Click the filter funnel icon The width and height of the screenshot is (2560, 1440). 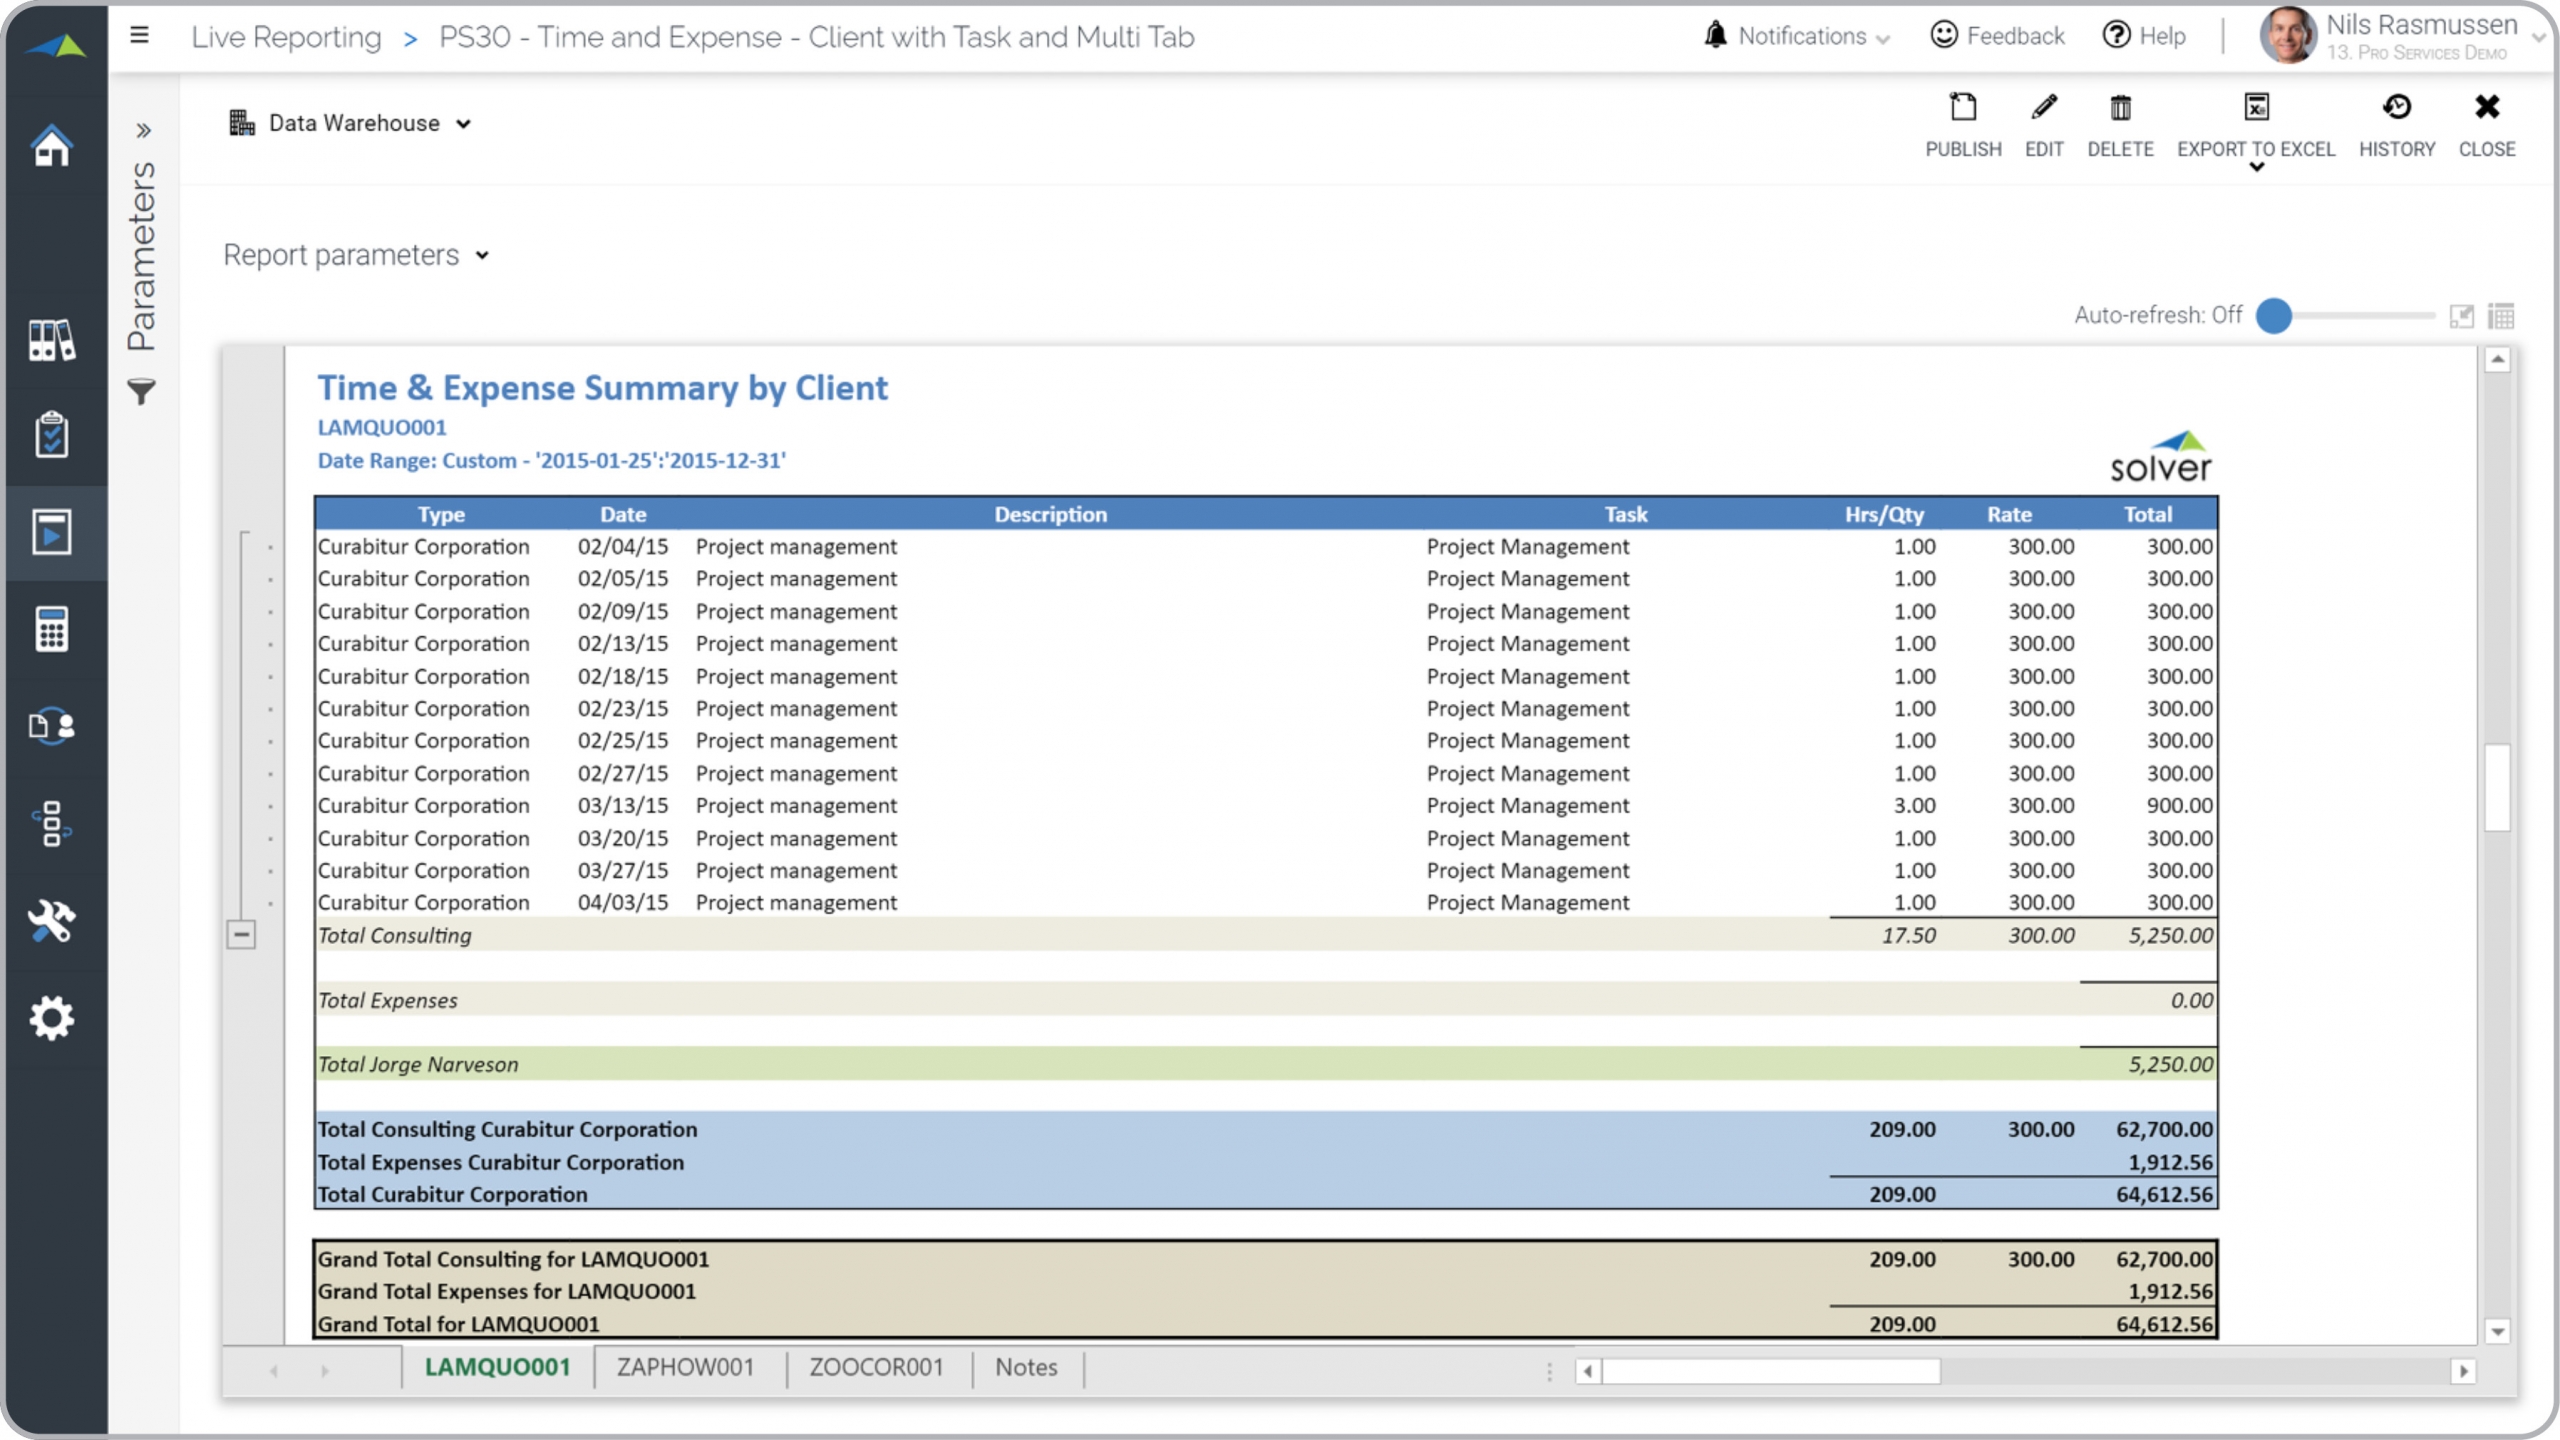coord(142,392)
